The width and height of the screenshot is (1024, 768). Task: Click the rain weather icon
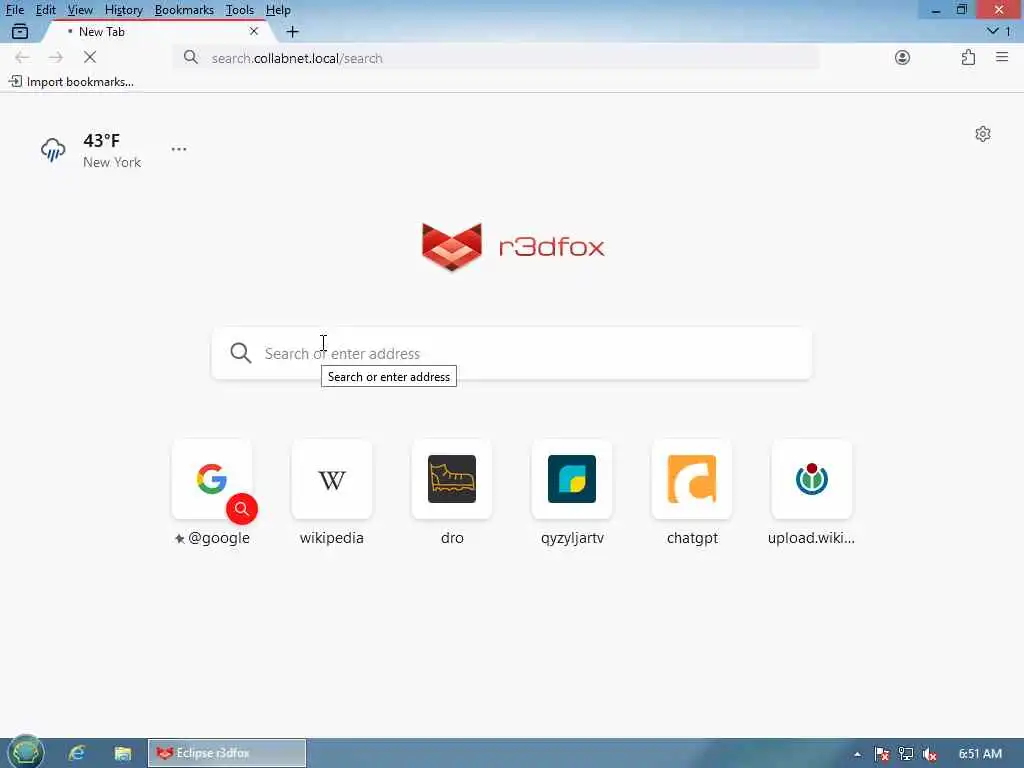[x=53, y=150]
